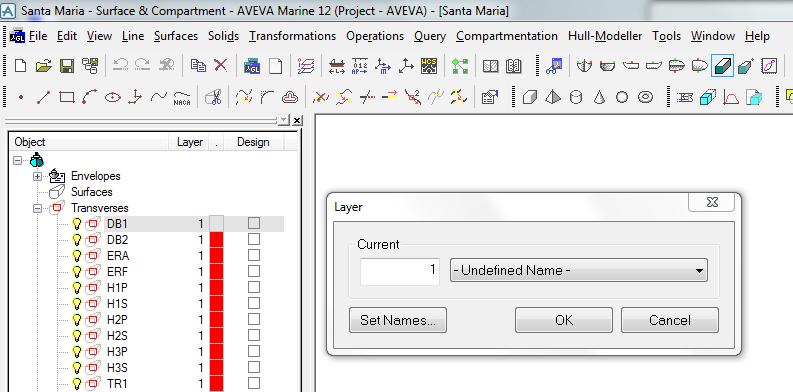Click the Set Names button

pos(398,320)
